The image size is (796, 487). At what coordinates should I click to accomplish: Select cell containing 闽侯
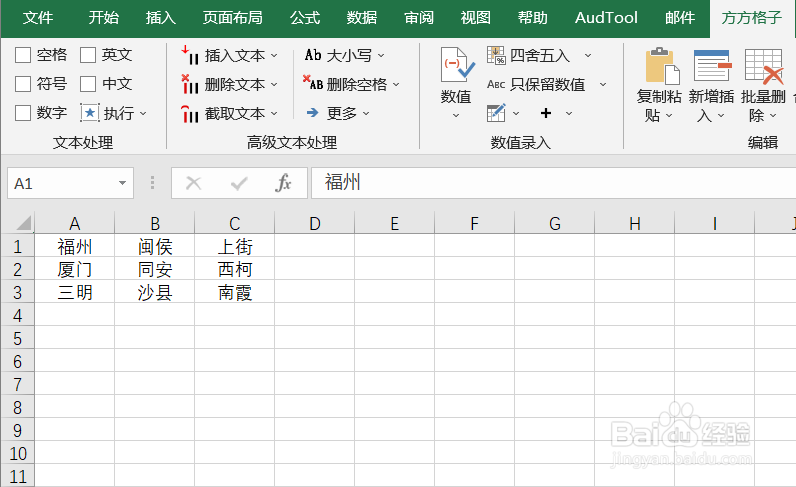(x=155, y=246)
